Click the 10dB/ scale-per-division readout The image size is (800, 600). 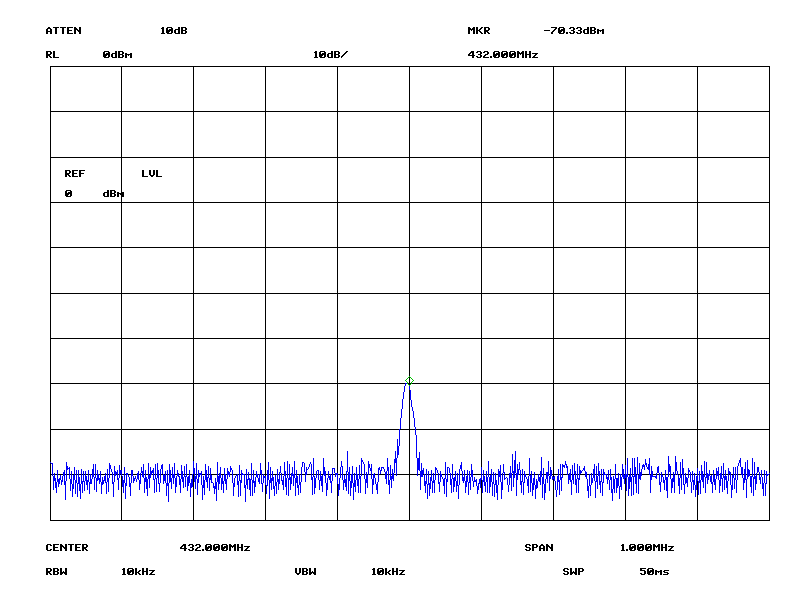(330, 55)
